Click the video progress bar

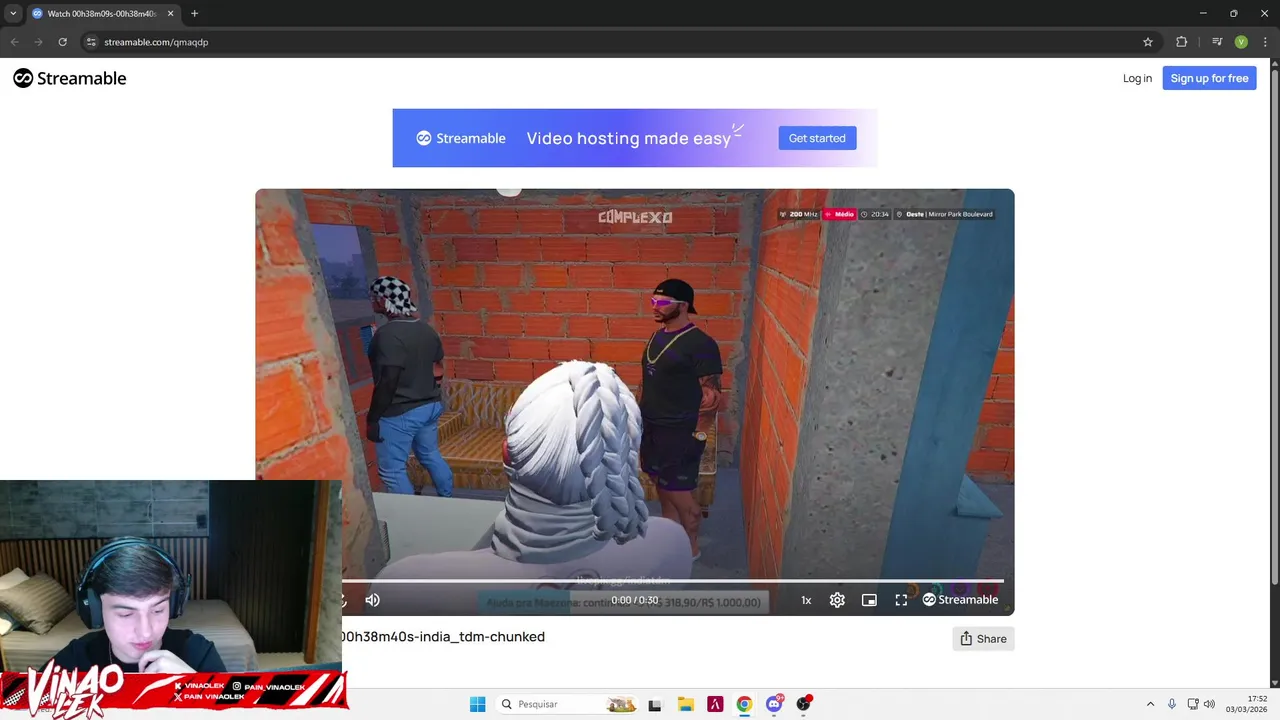(x=672, y=581)
